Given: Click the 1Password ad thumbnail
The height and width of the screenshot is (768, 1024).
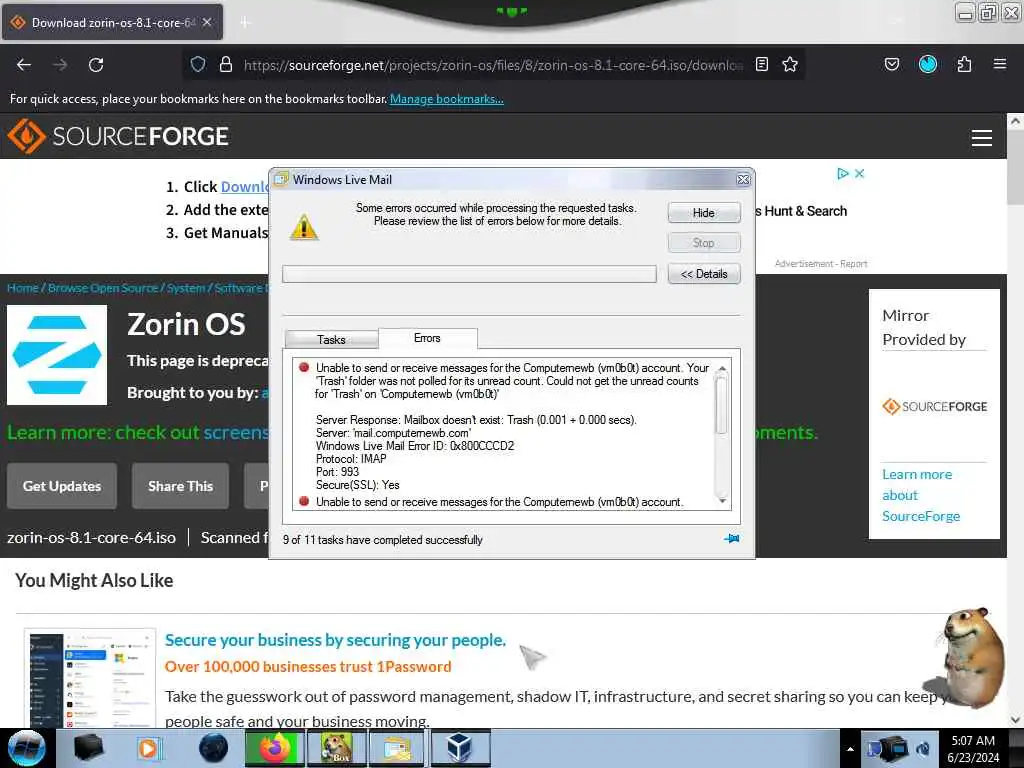Looking at the screenshot, I should click(90, 679).
